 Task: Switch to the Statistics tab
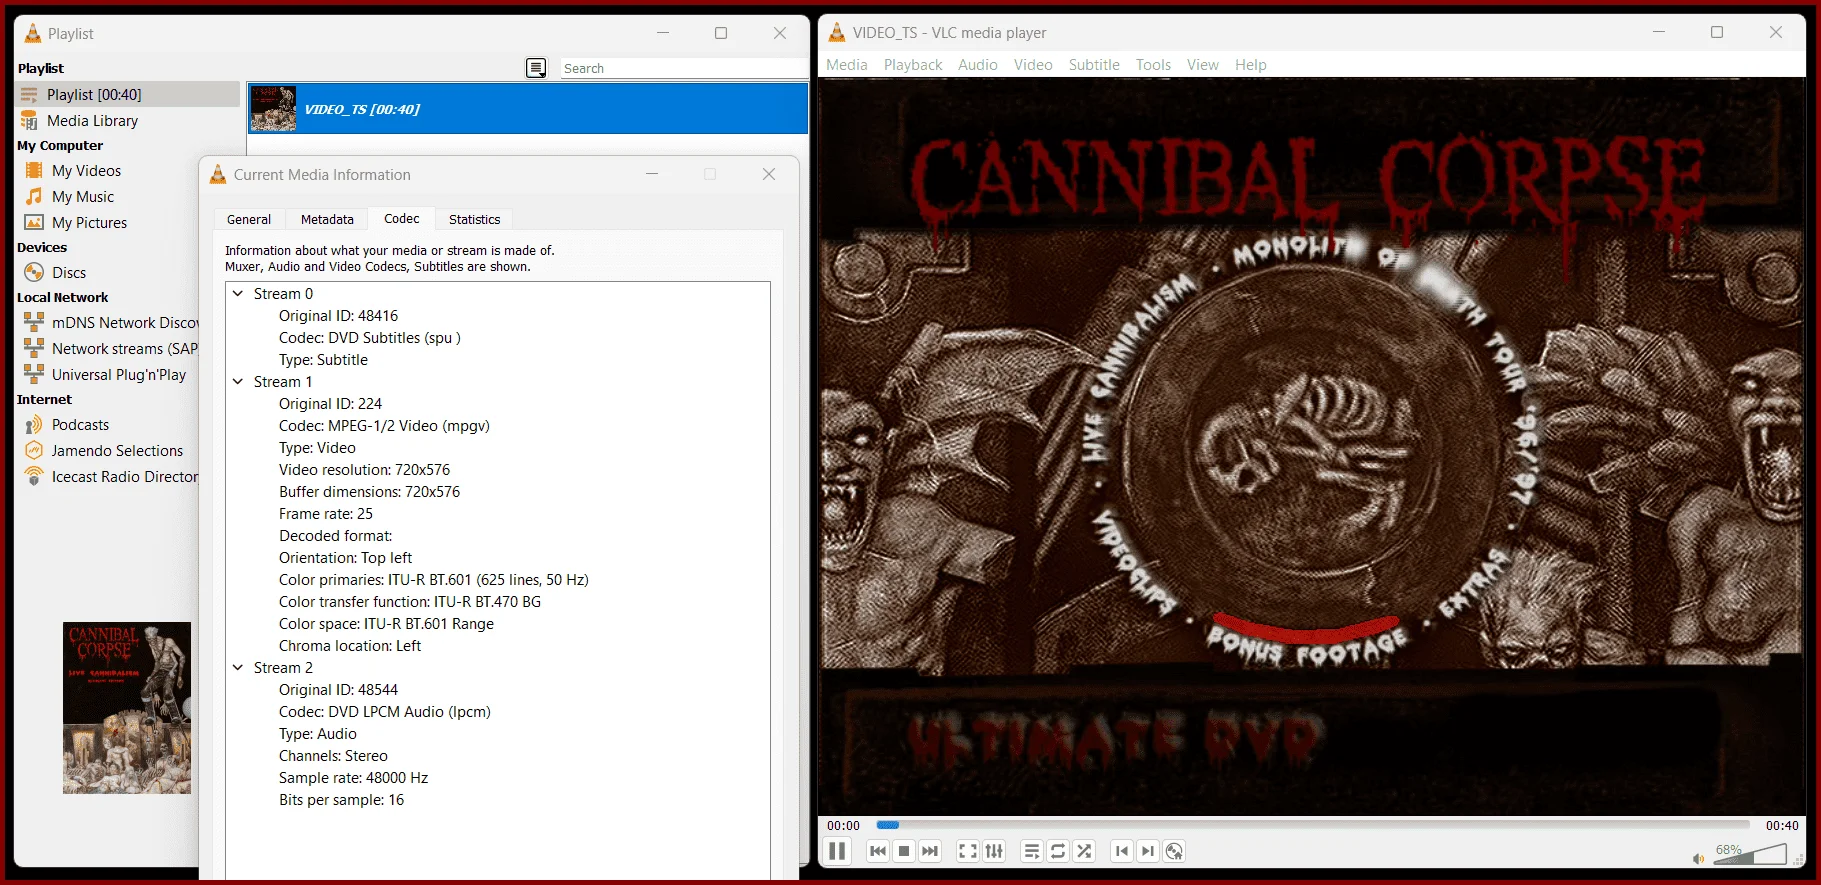pyautogui.click(x=475, y=219)
